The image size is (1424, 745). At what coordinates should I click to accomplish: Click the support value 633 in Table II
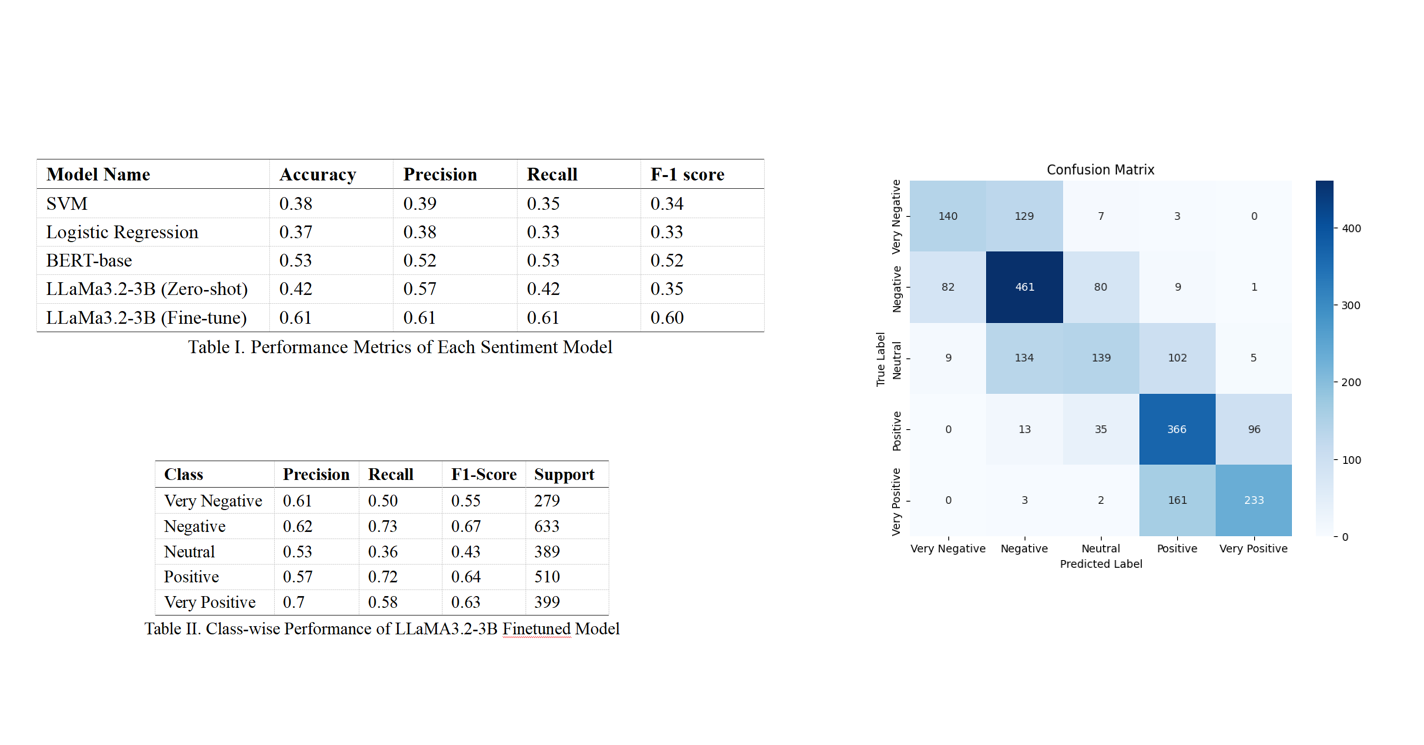point(548,526)
